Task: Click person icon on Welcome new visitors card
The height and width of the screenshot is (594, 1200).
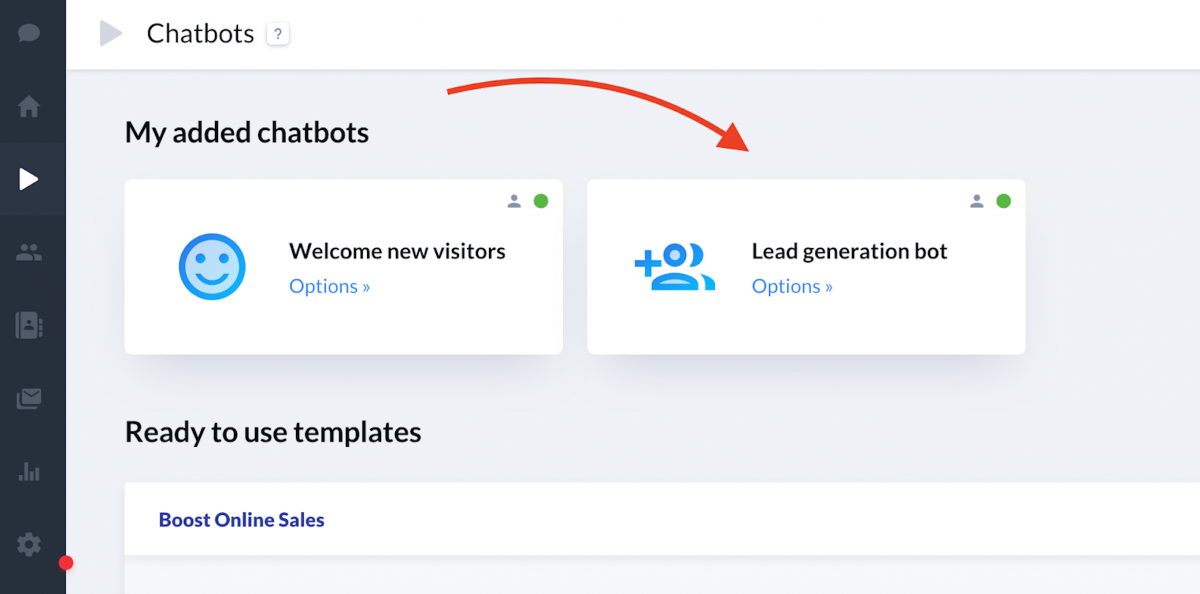Action: pos(514,201)
